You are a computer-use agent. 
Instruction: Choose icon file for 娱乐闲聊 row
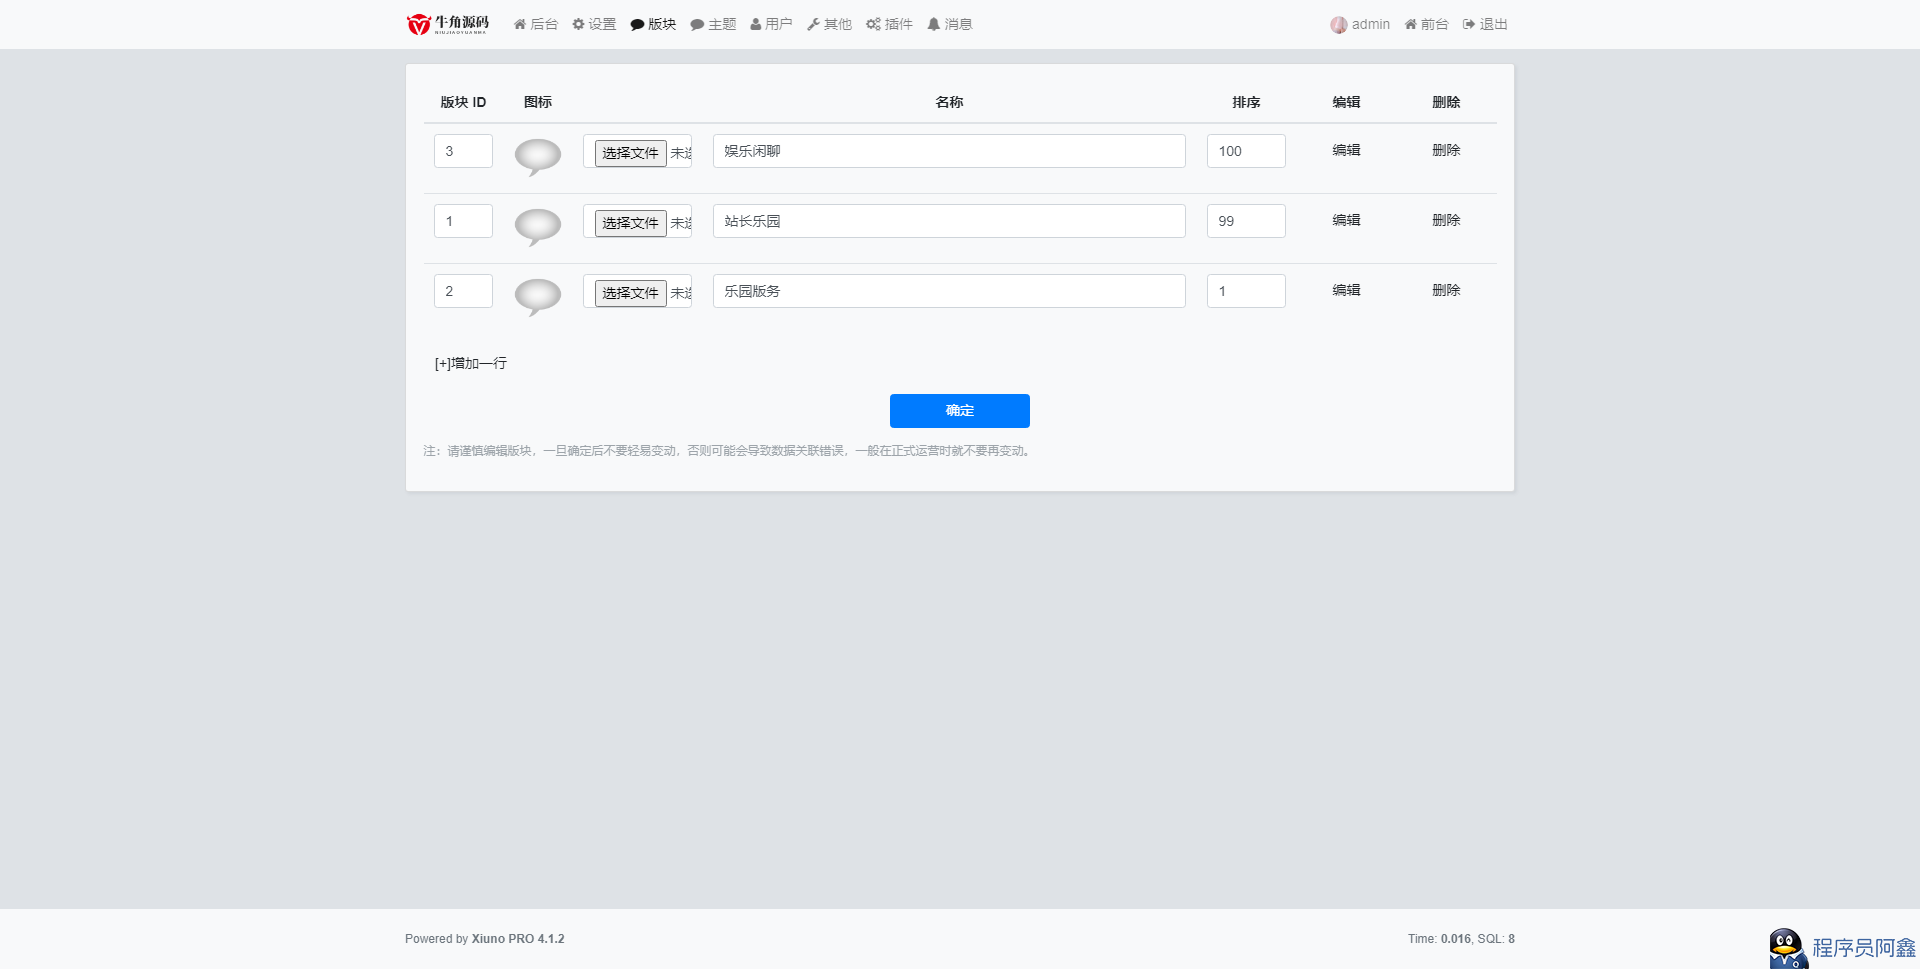(x=631, y=153)
